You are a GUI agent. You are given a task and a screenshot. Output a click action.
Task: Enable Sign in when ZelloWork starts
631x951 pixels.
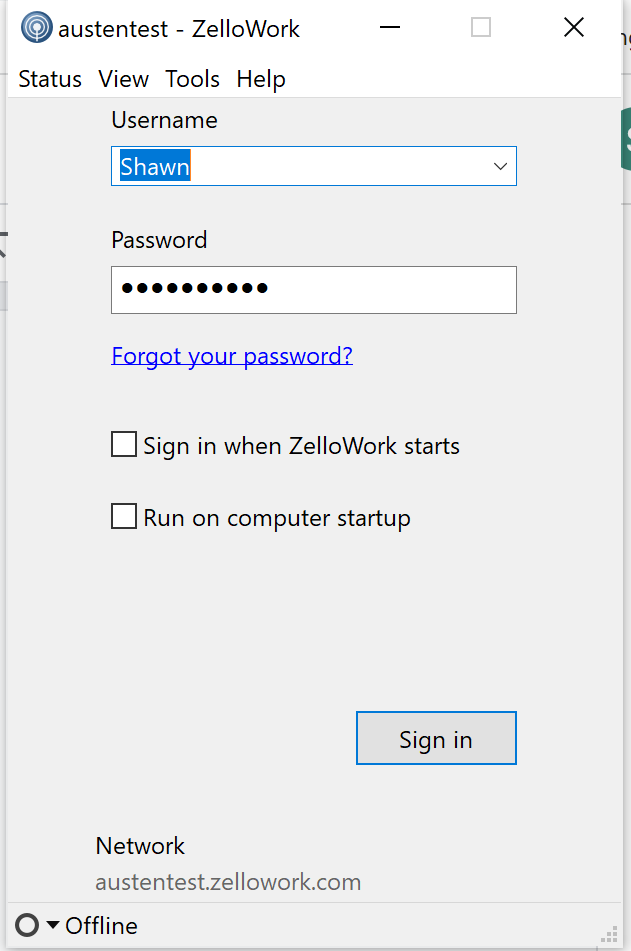pyautogui.click(x=124, y=445)
